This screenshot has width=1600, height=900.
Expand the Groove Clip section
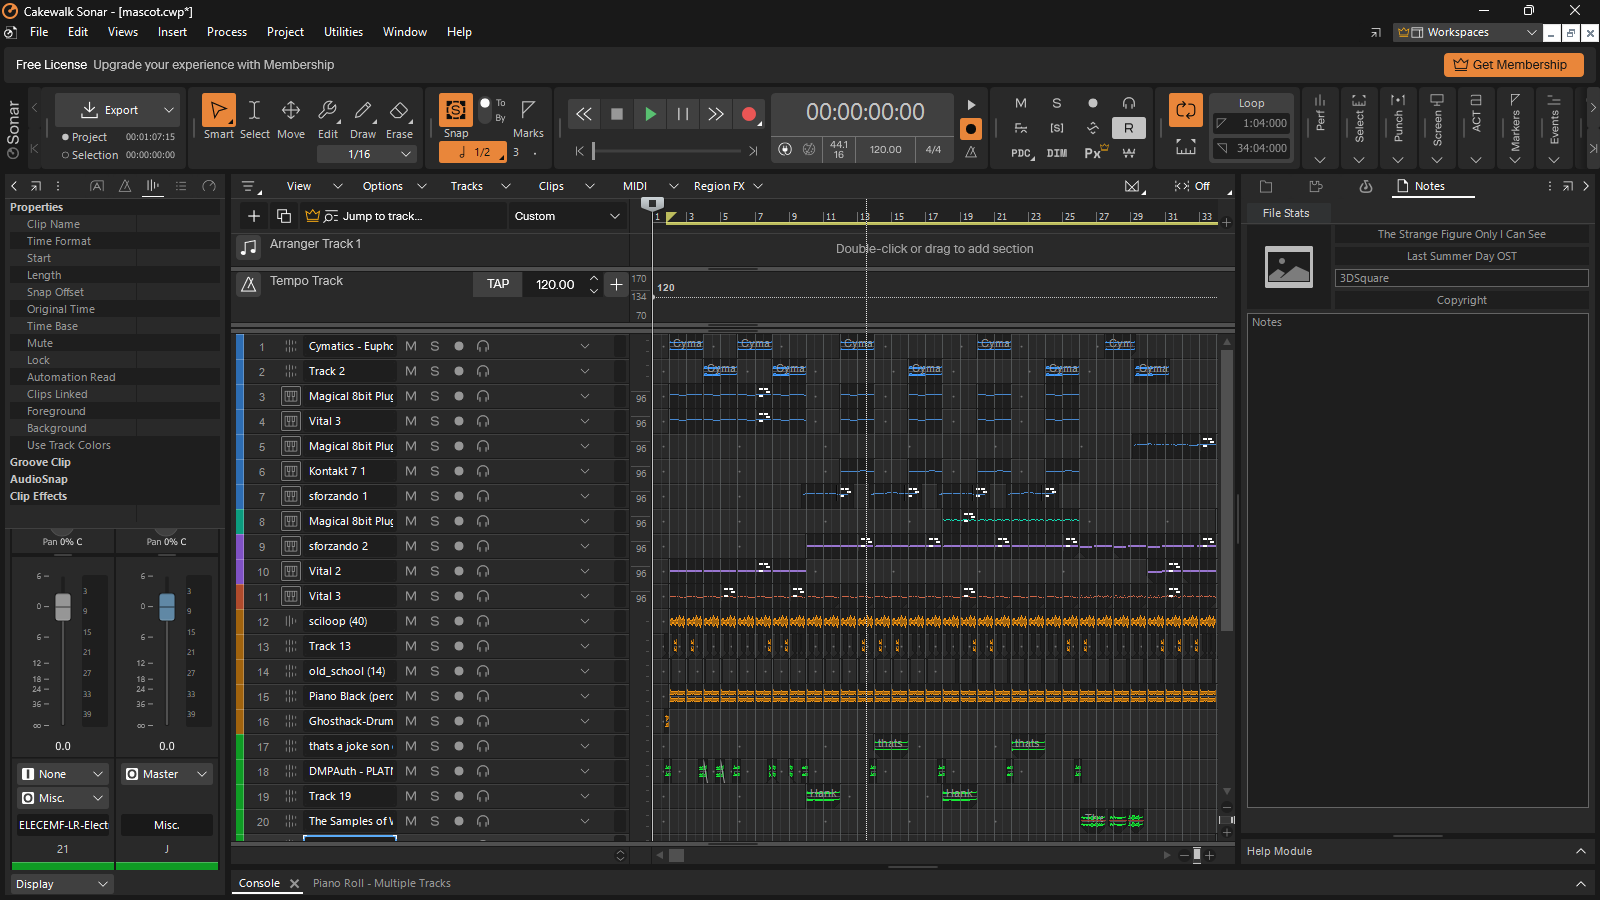(x=40, y=462)
